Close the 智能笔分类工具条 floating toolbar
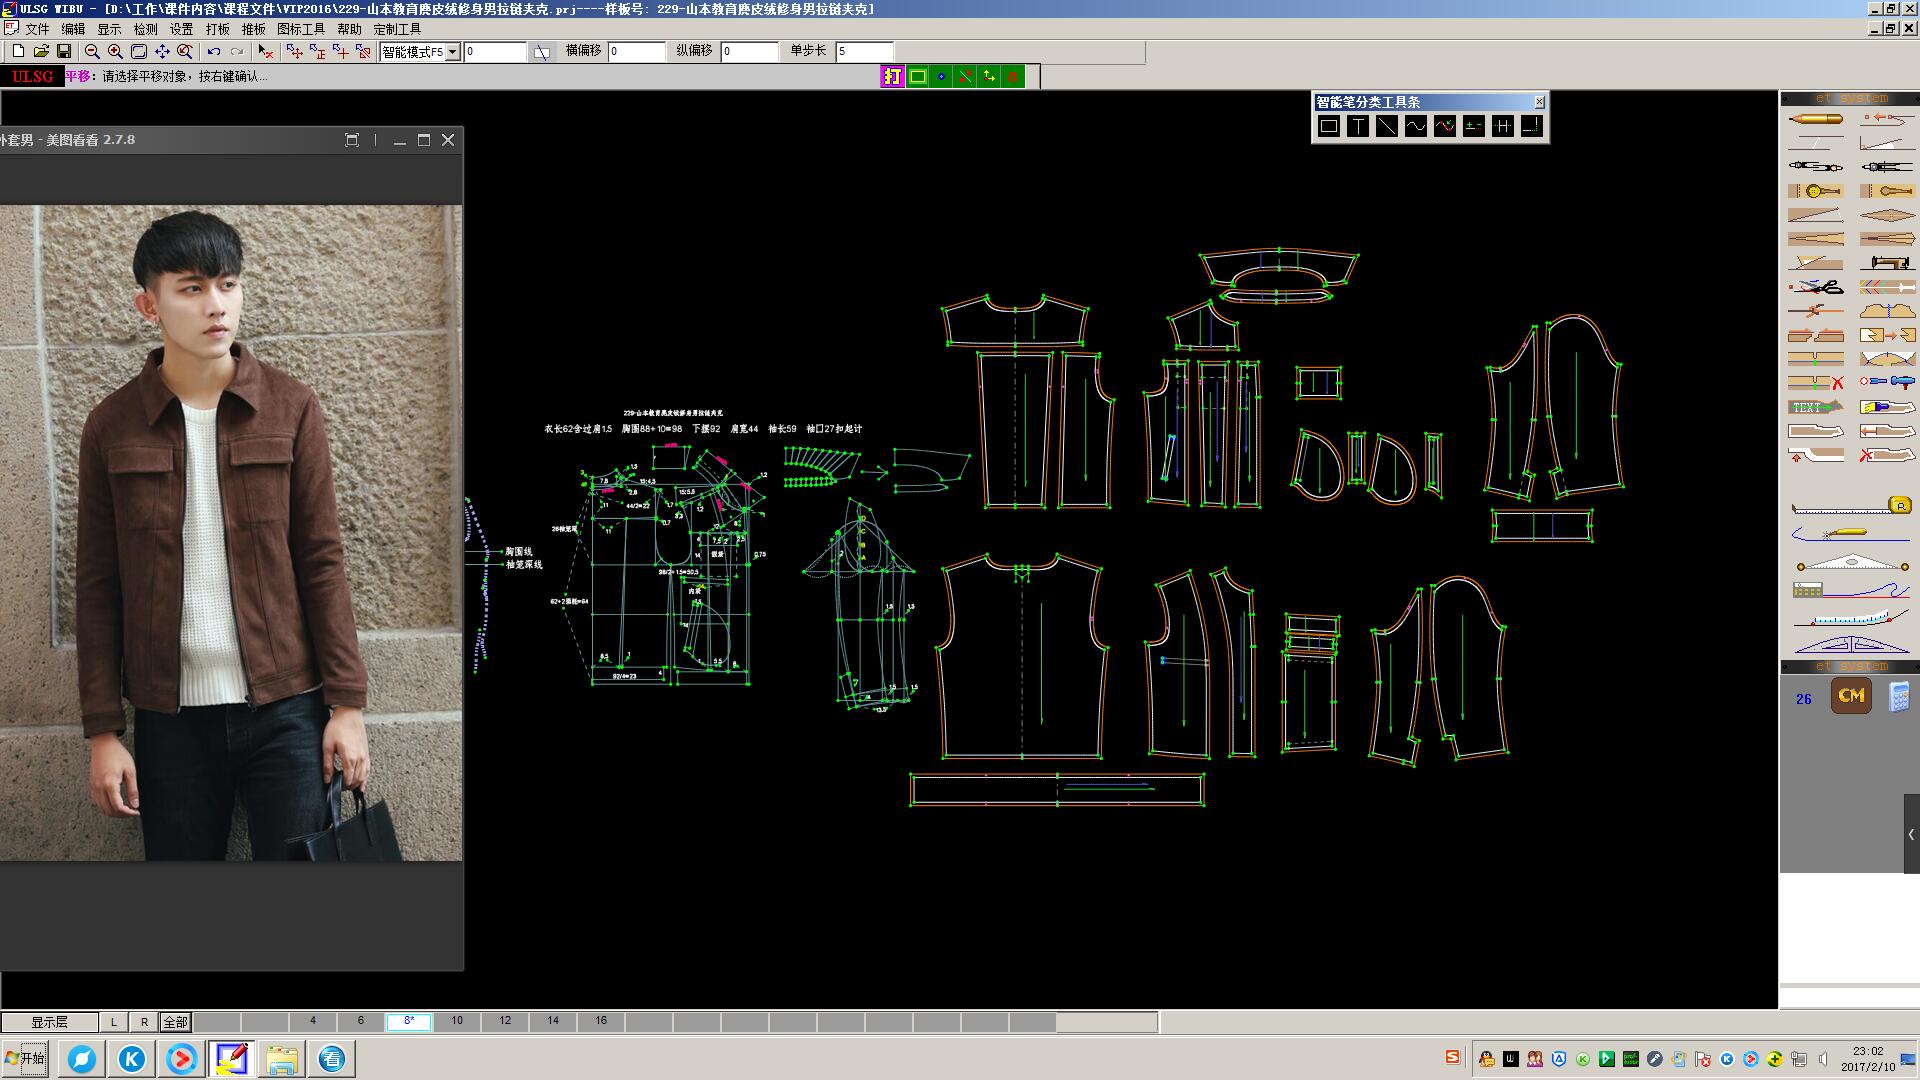Screen dimensions: 1920x1080 point(1539,102)
